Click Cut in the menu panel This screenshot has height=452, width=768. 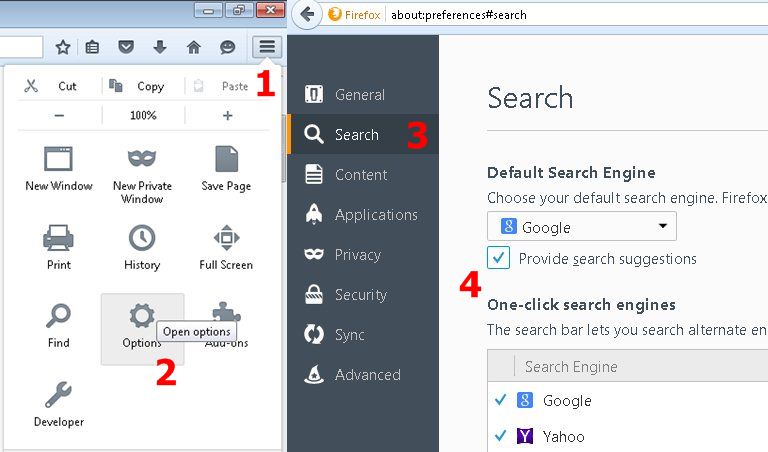(x=50, y=86)
